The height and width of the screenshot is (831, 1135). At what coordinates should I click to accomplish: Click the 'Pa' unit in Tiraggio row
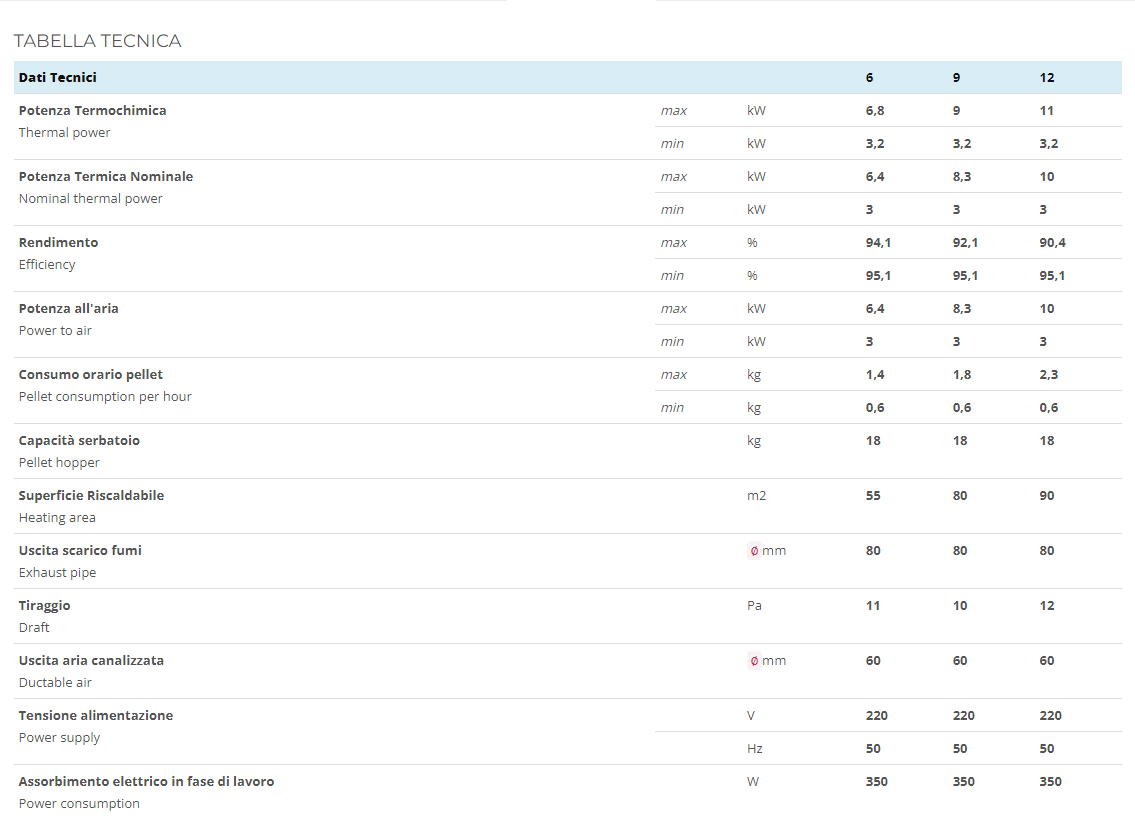(754, 606)
